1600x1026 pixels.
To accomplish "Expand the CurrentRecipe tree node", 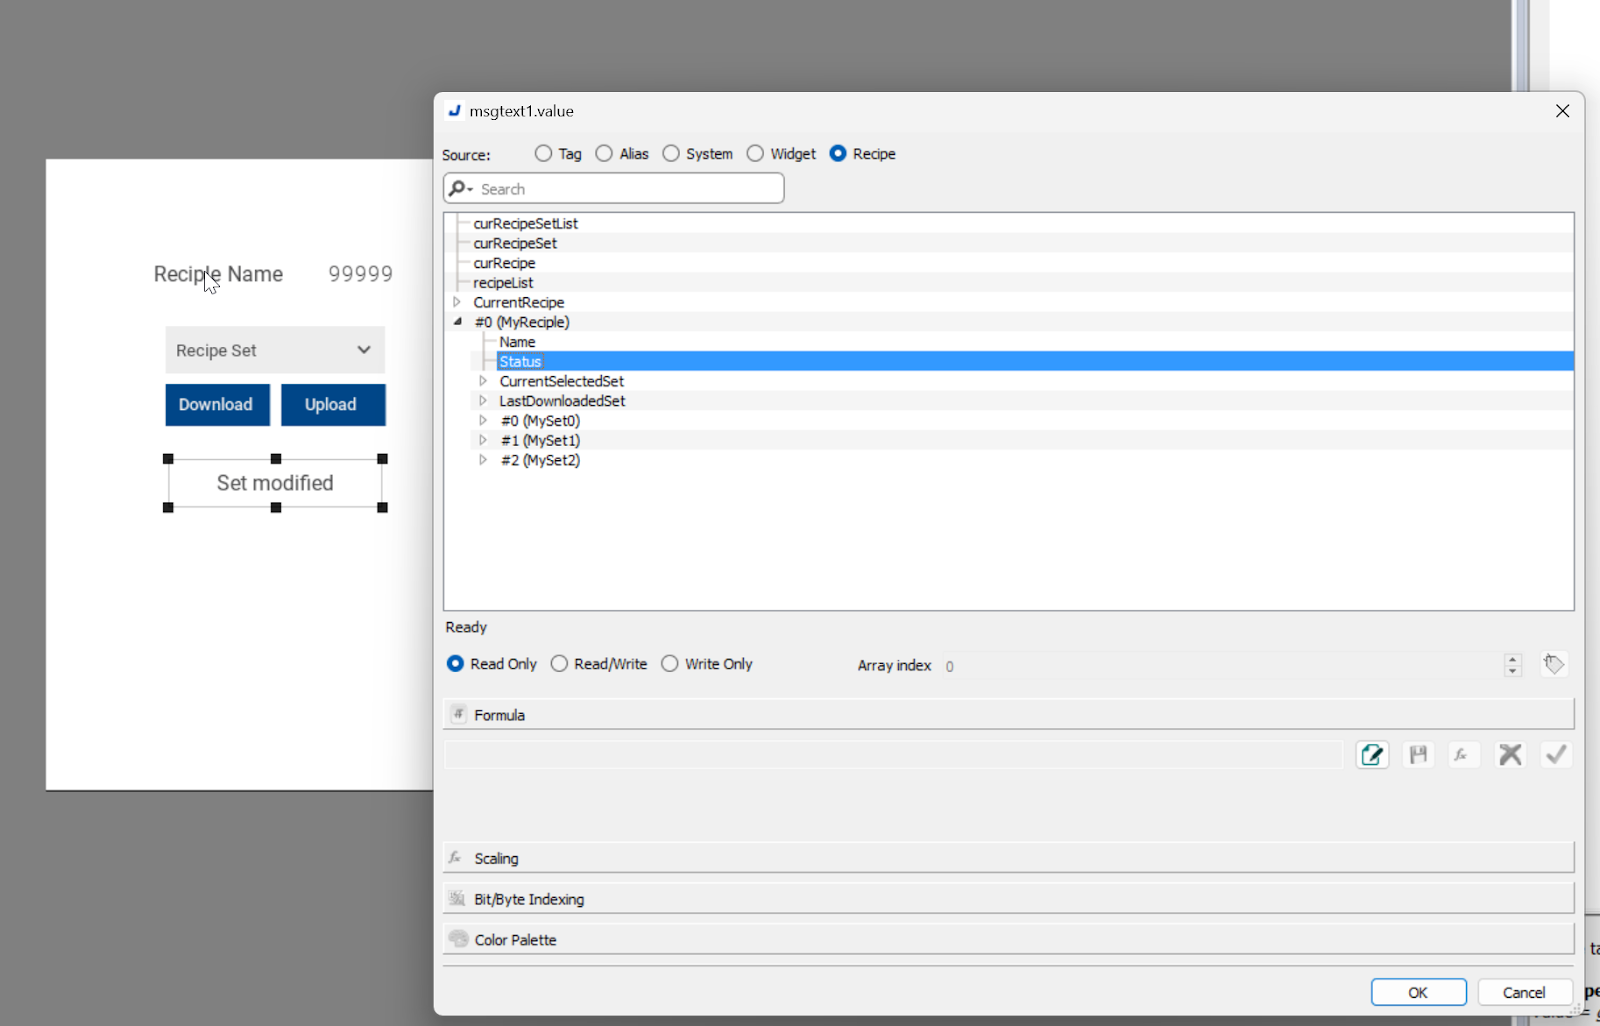I will (457, 302).
